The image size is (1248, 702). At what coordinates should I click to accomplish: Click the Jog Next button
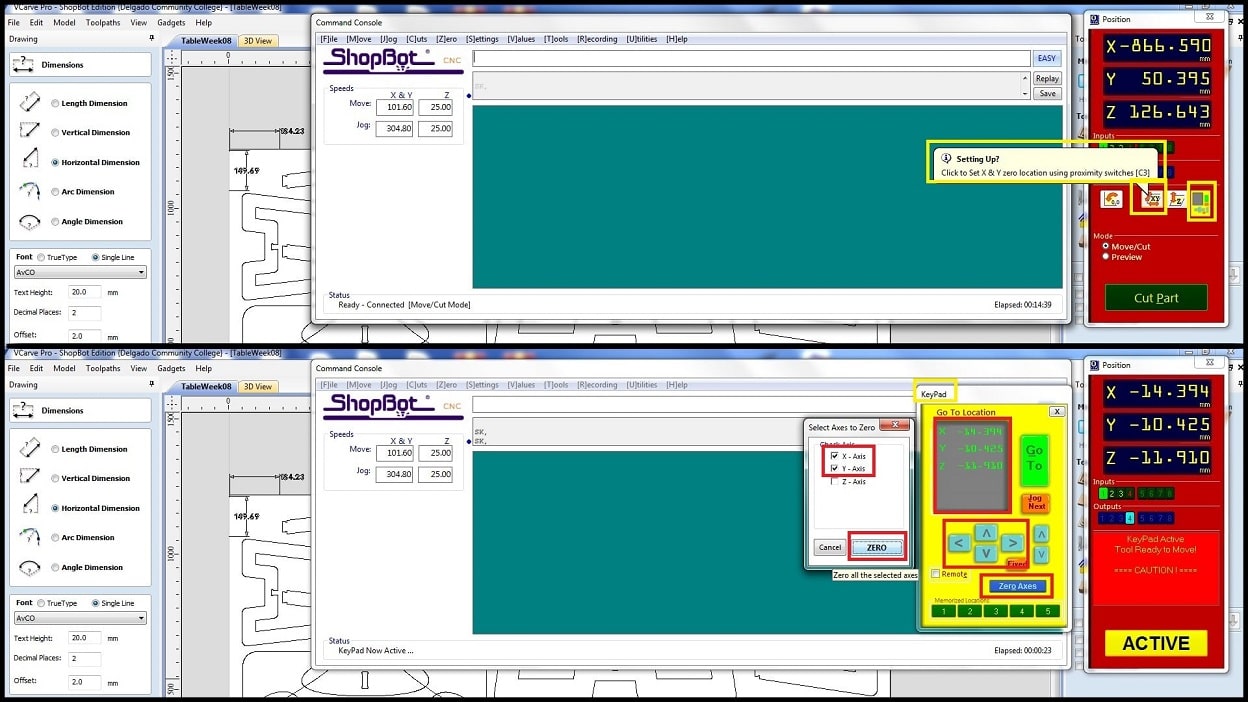(x=1036, y=502)
